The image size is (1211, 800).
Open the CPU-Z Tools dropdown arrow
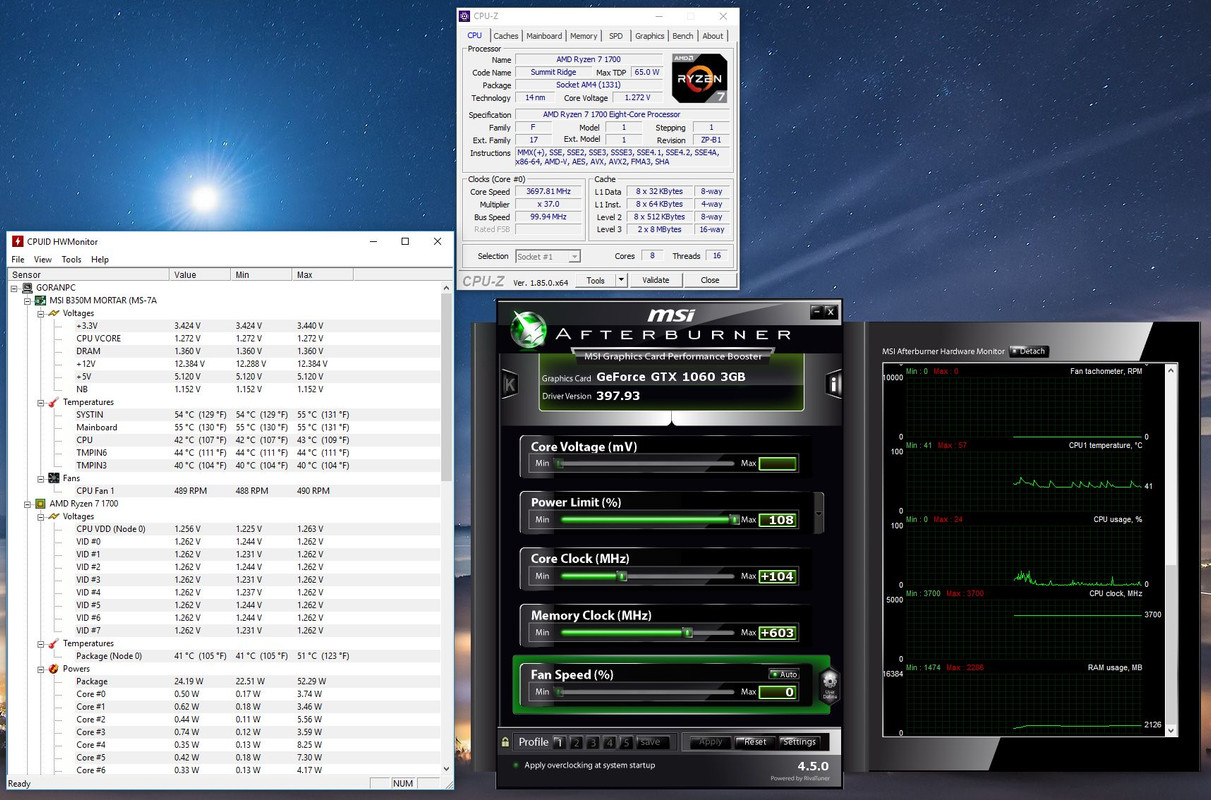pos(621,280)
